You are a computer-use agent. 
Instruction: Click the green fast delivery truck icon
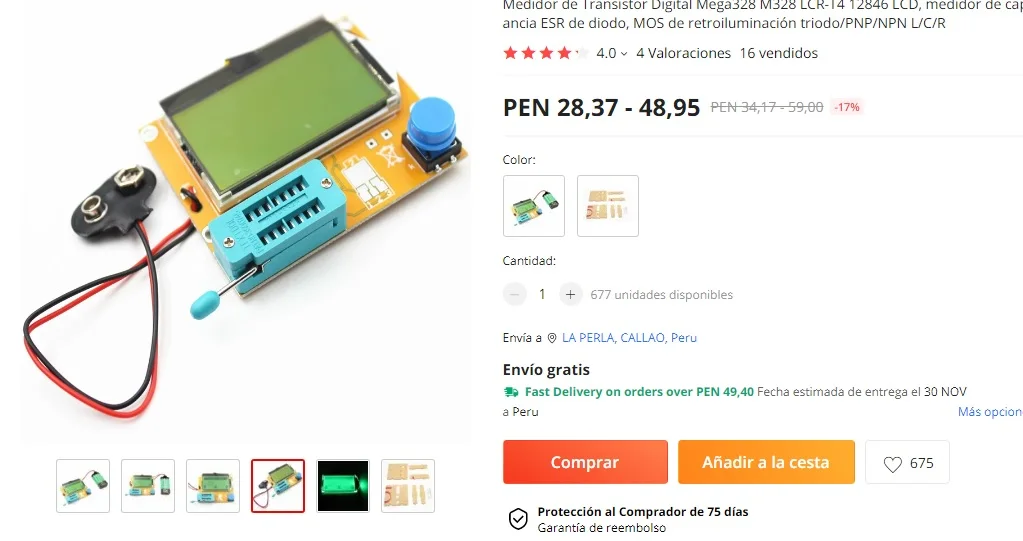pyautogui.click(x=510, y=392)
